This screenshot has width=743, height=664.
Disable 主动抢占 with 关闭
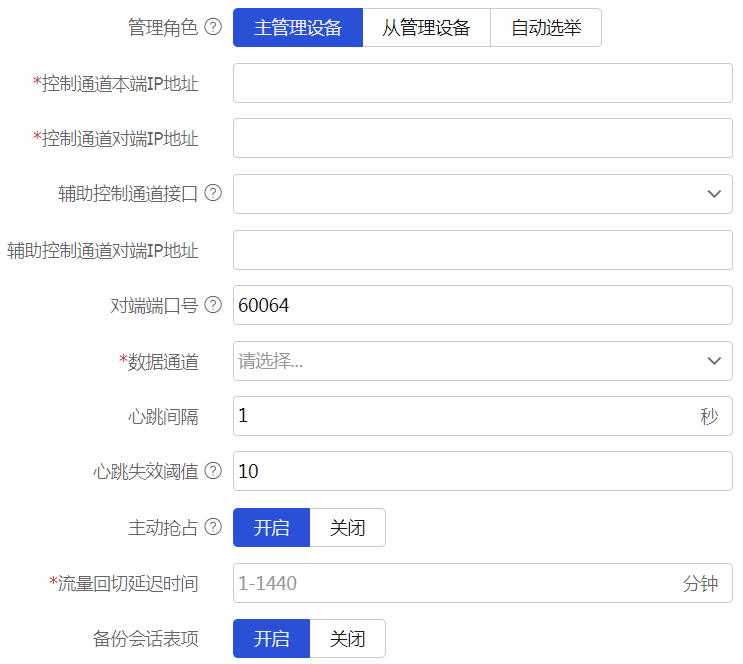pos(347,527)
